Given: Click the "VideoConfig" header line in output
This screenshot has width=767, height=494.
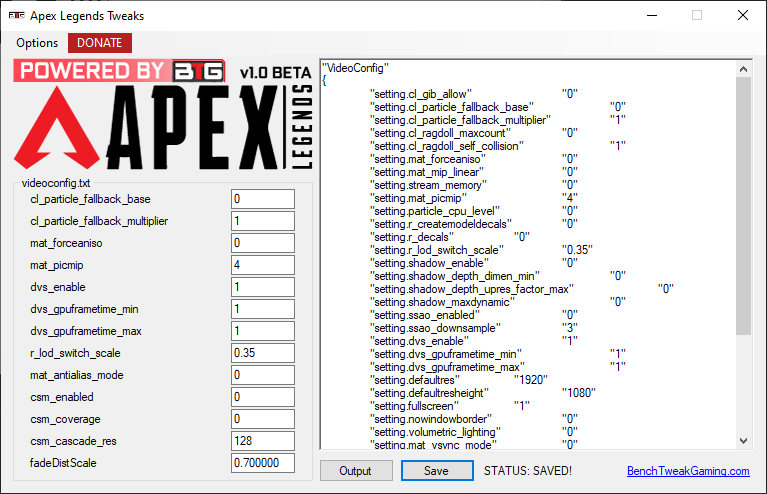Looking at the screenshot, I should [x=355, y=68].
